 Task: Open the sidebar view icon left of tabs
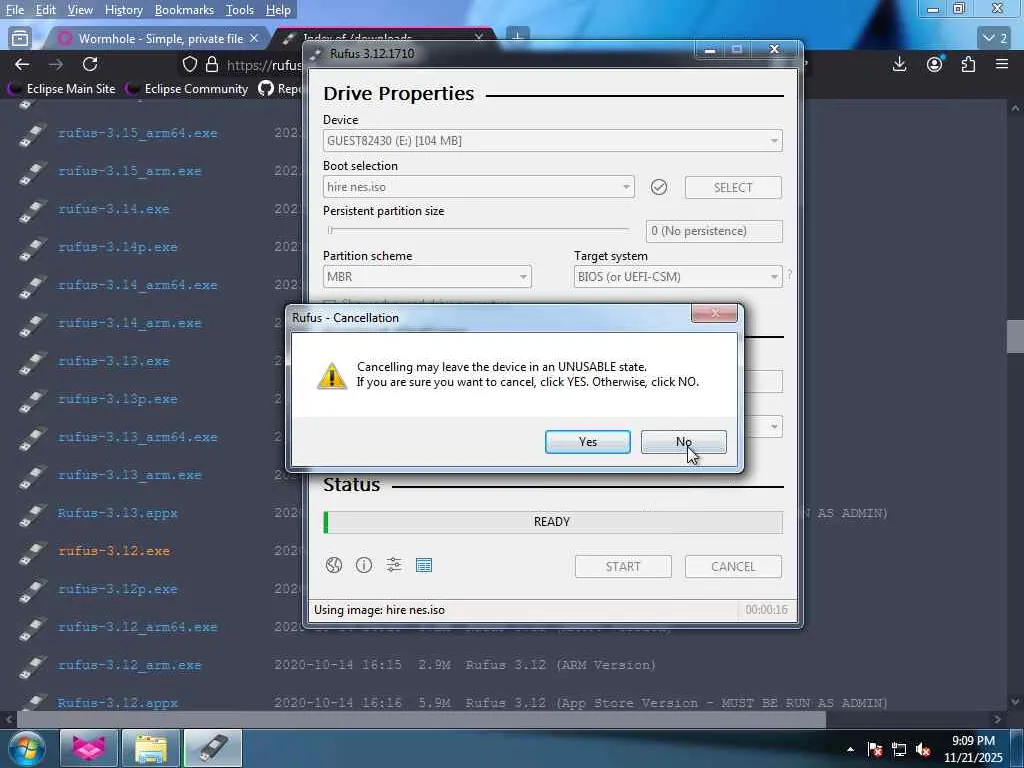20,39
